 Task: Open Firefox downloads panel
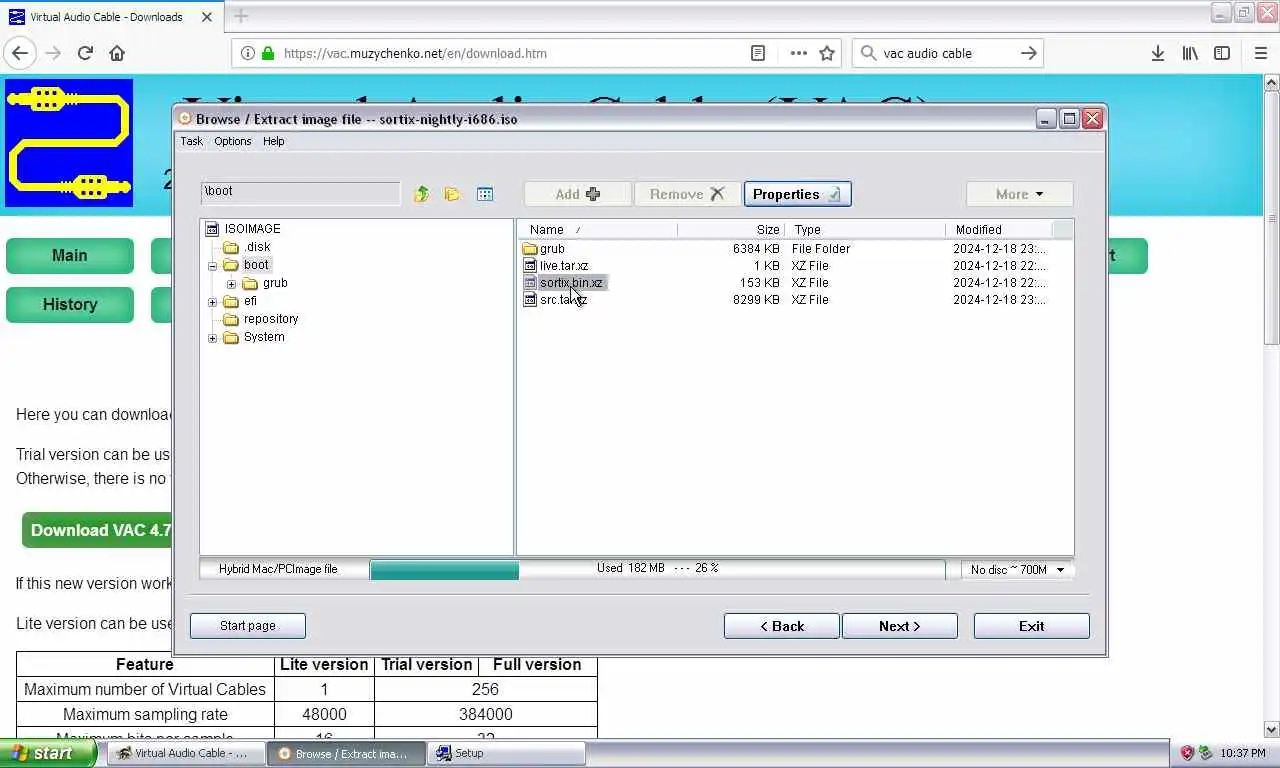[1157, 53]
